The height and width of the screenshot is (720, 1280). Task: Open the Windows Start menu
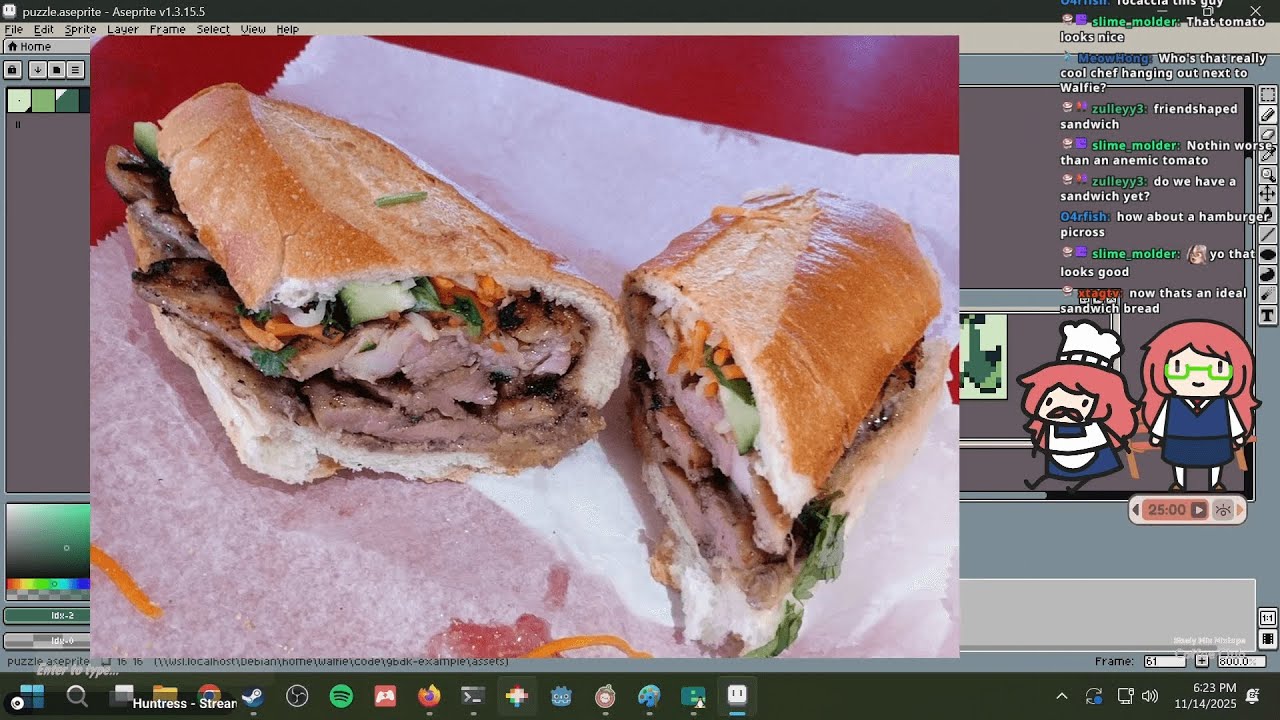(31, 697)
